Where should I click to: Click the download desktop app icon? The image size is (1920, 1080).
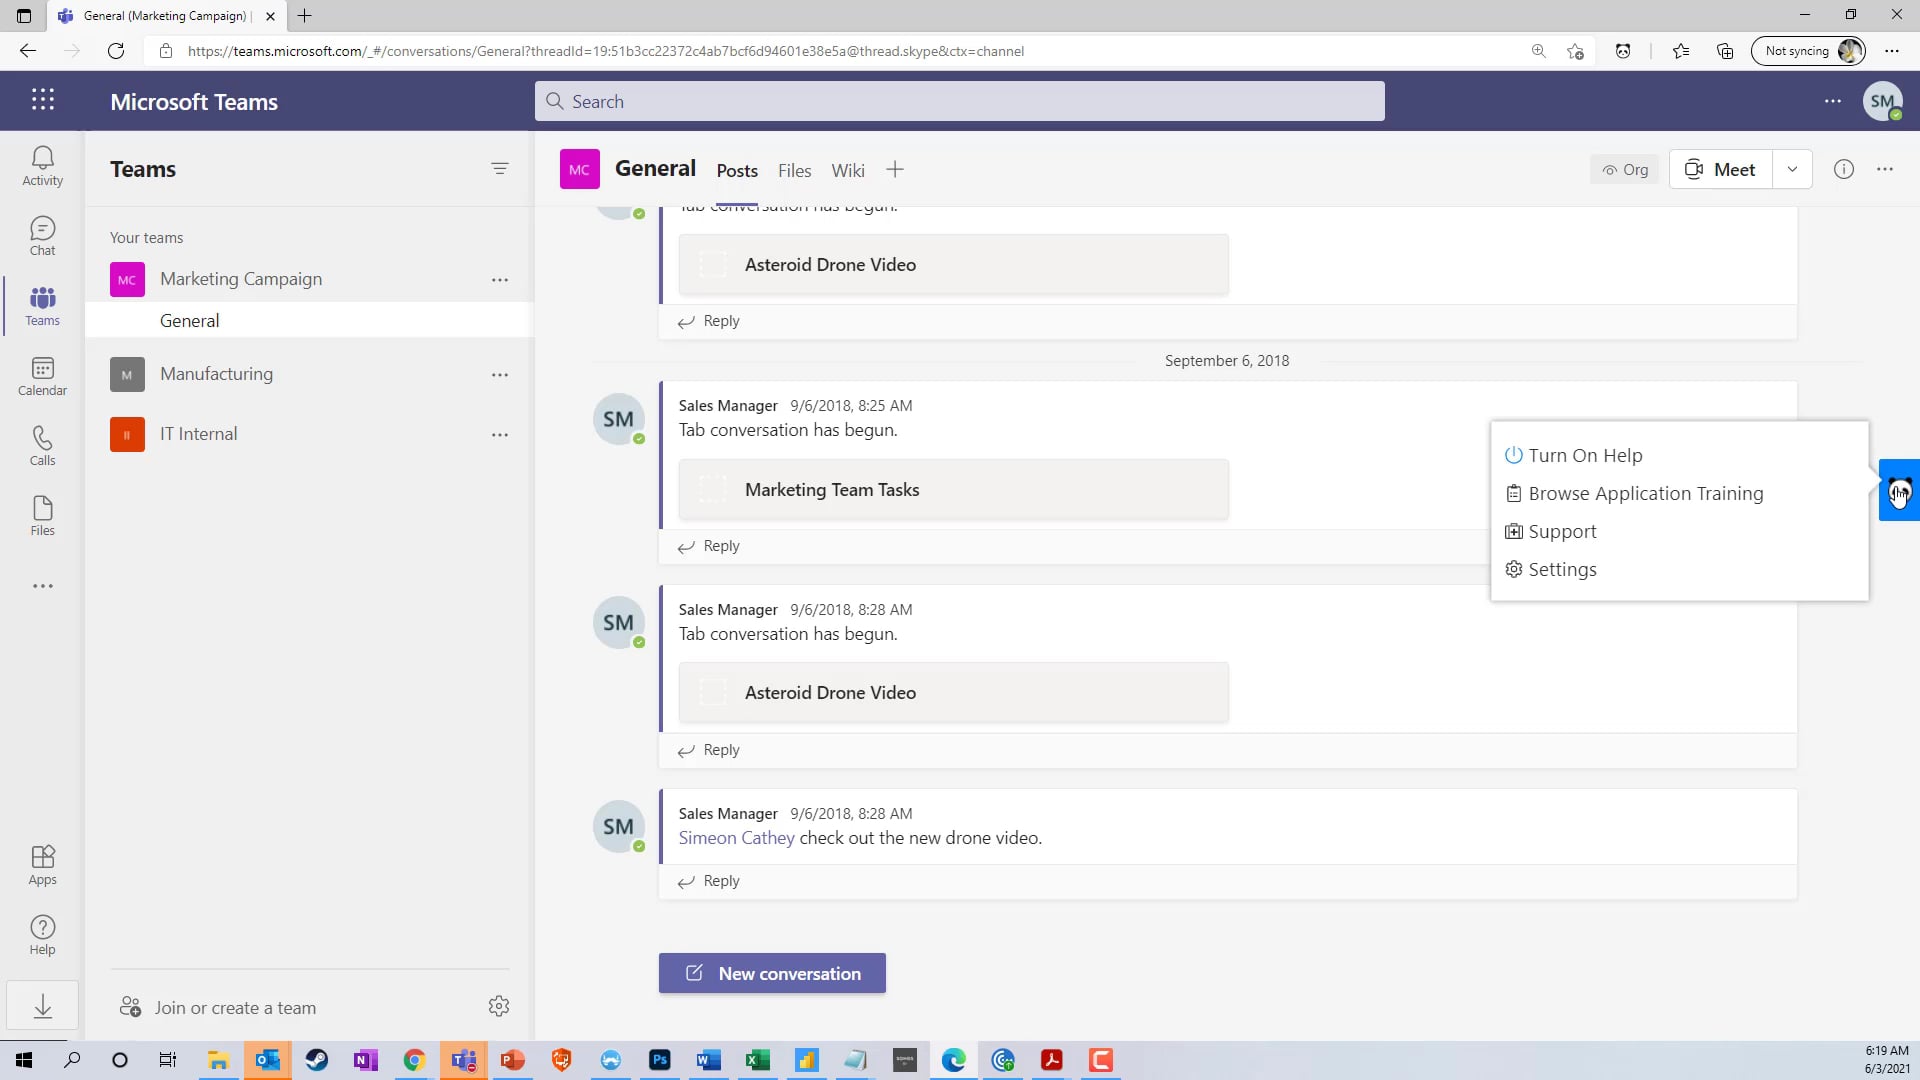click(x=42, y=1006)
